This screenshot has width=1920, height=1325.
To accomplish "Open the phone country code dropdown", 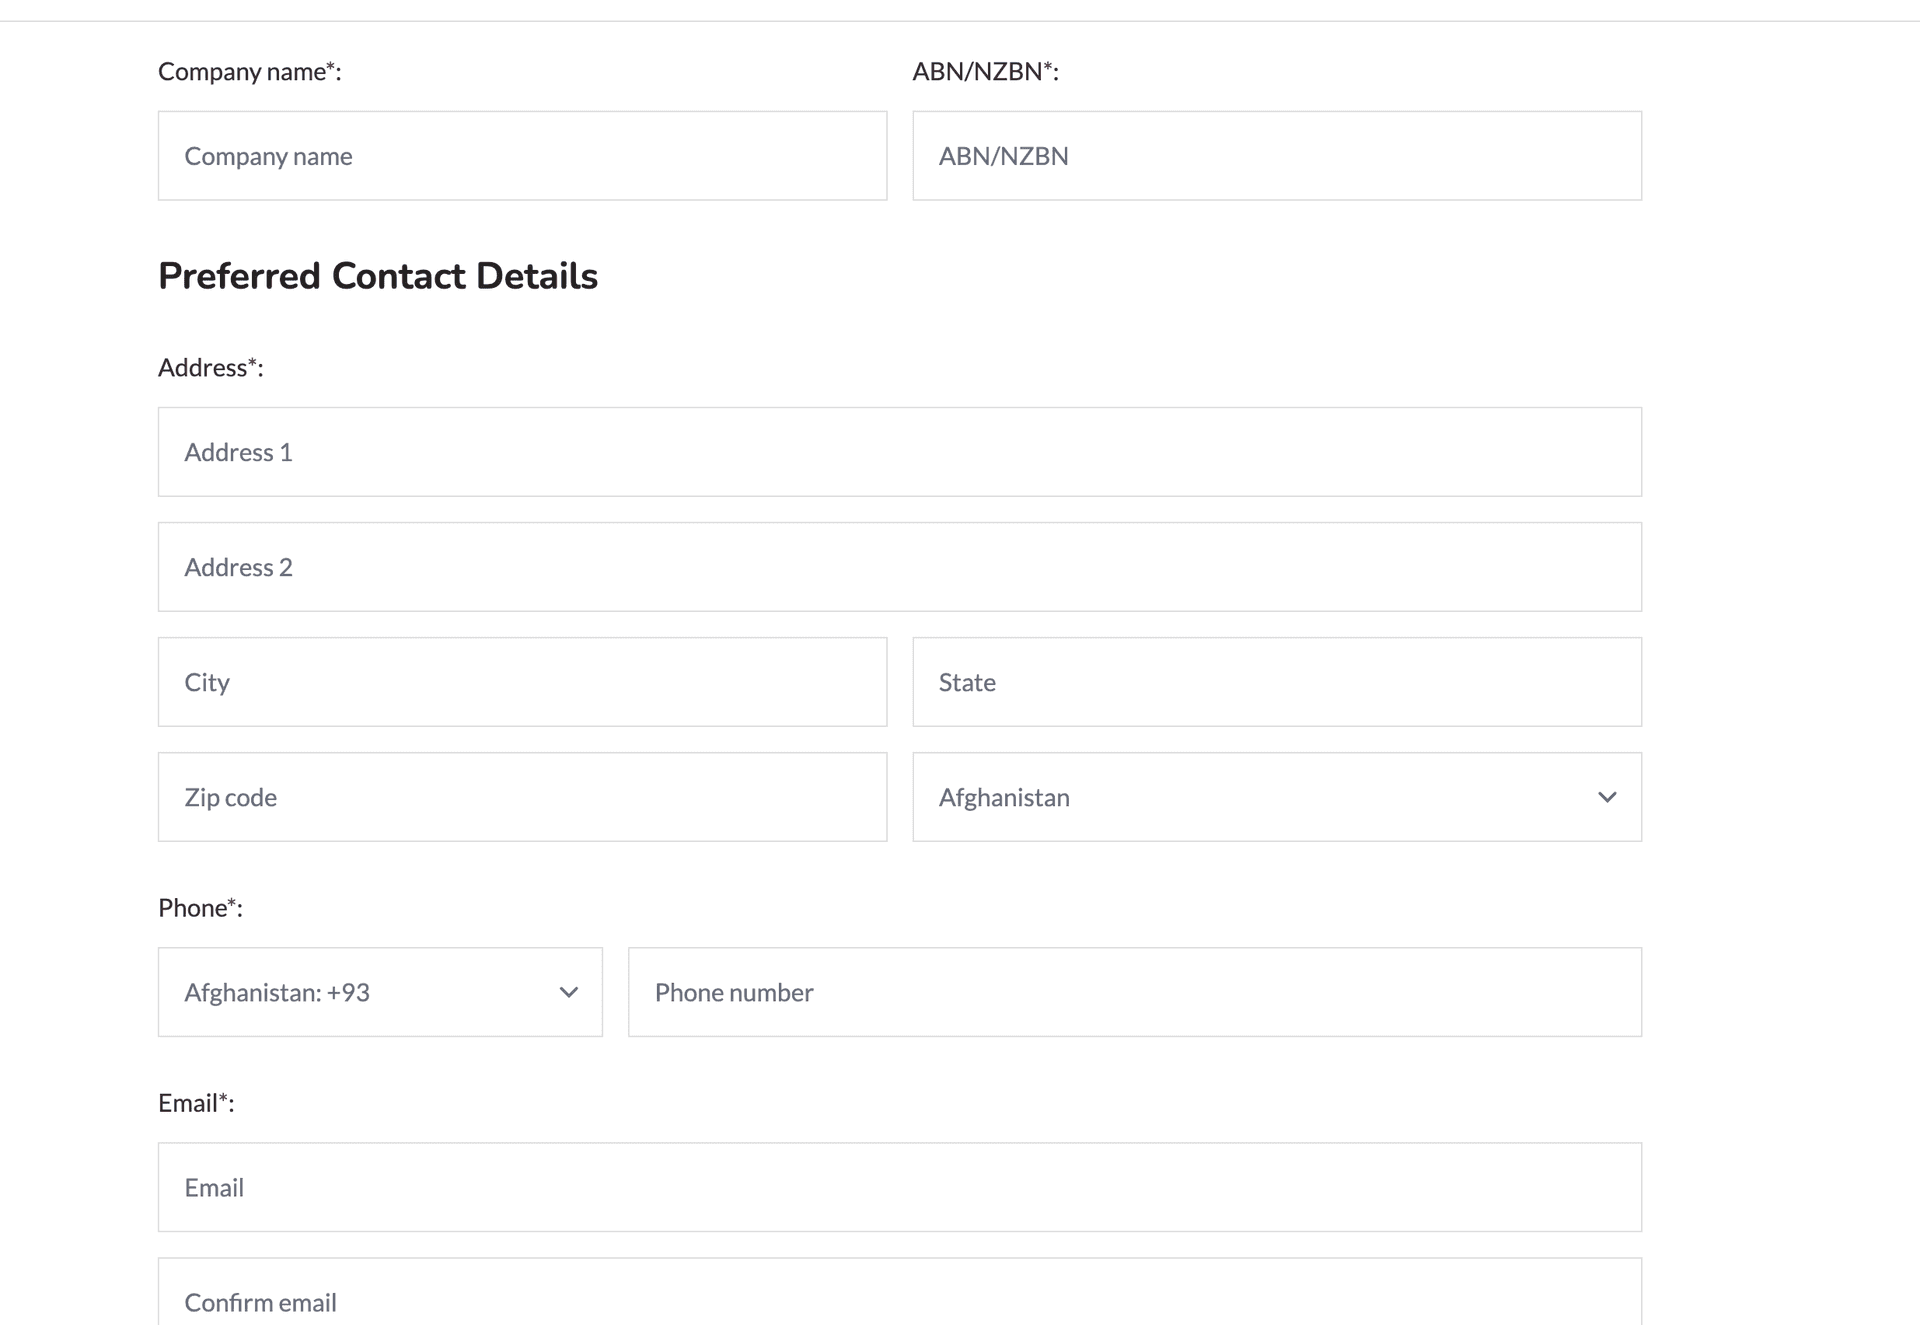I will [380, 991].
